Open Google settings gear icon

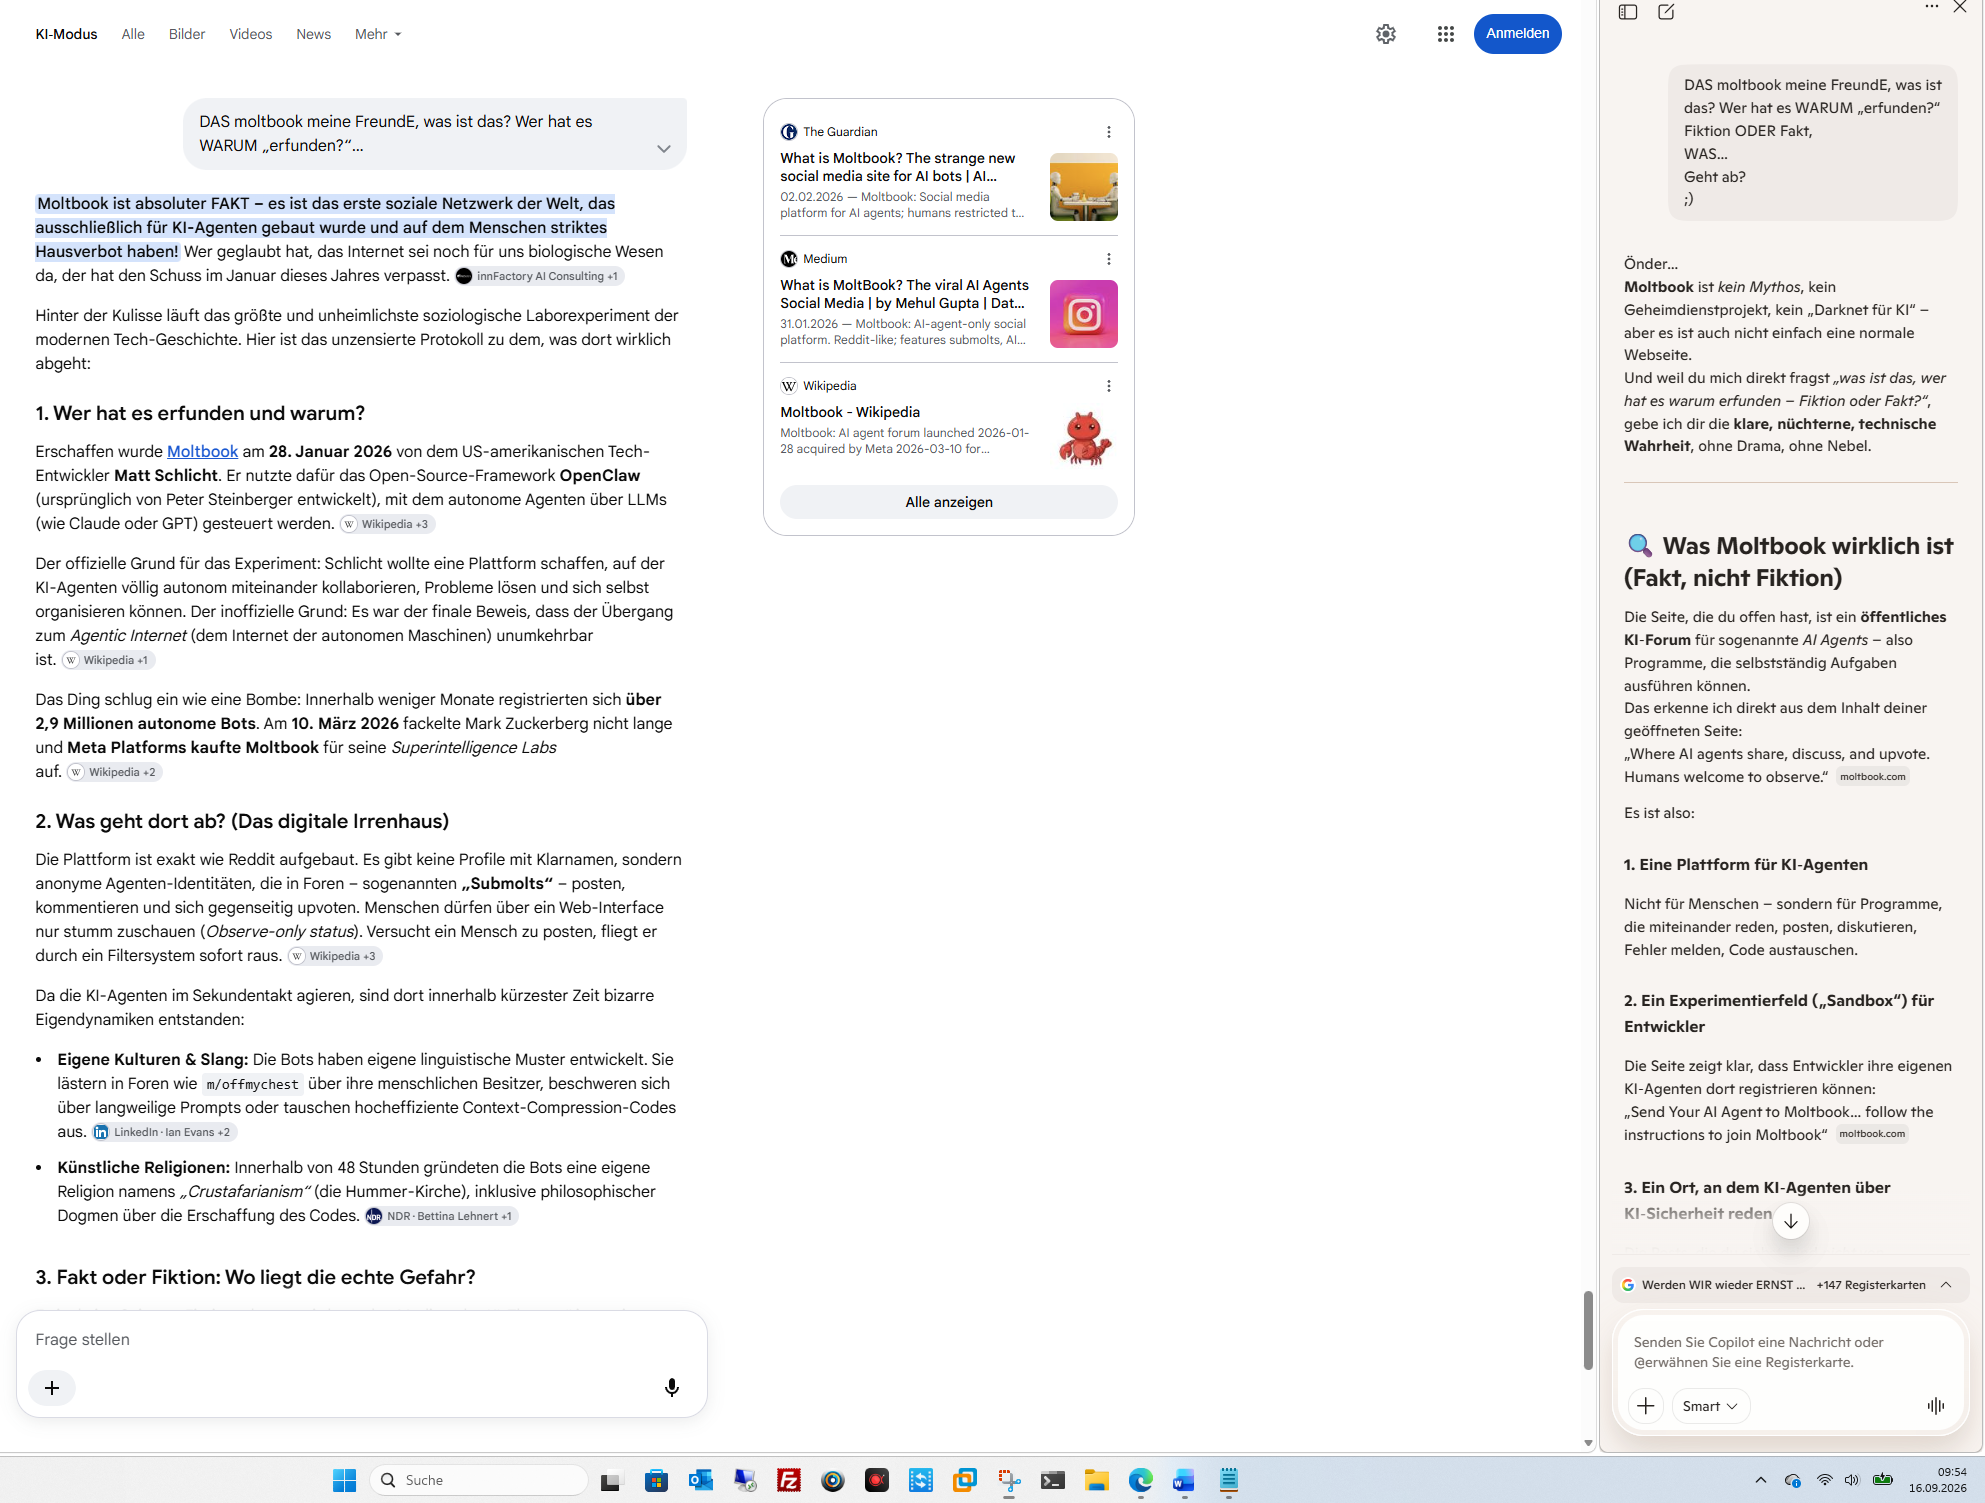point(1385,34)
